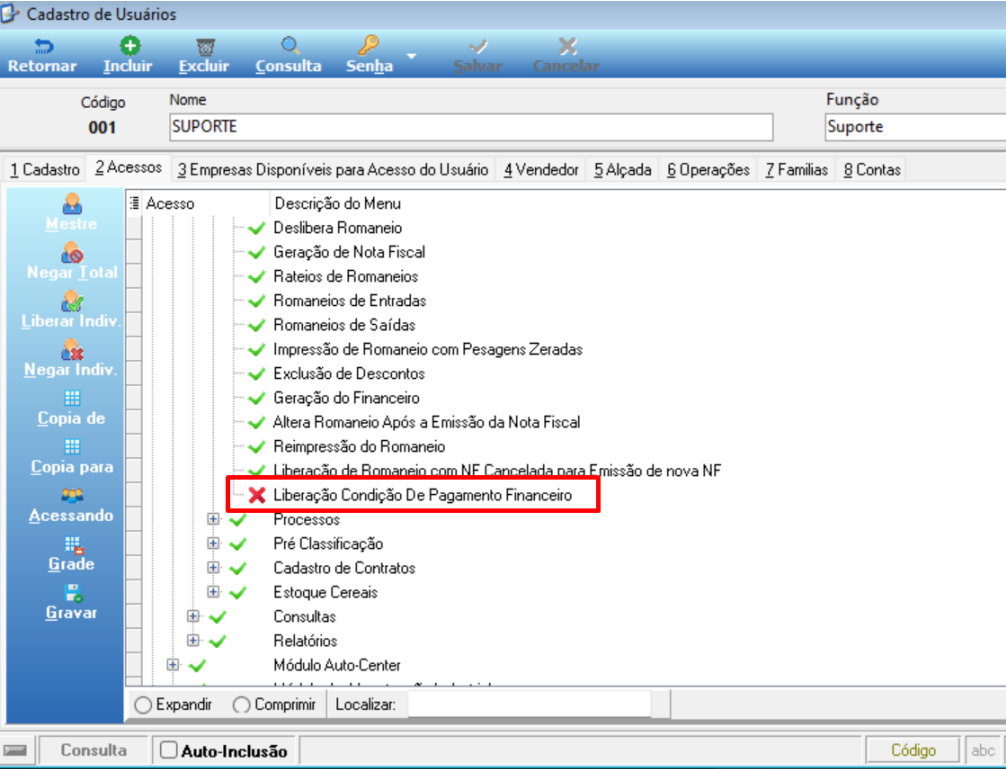This screenshot has height=769, width=1006.
Task: Click Copia para grid icon
Action: point(72,447)
